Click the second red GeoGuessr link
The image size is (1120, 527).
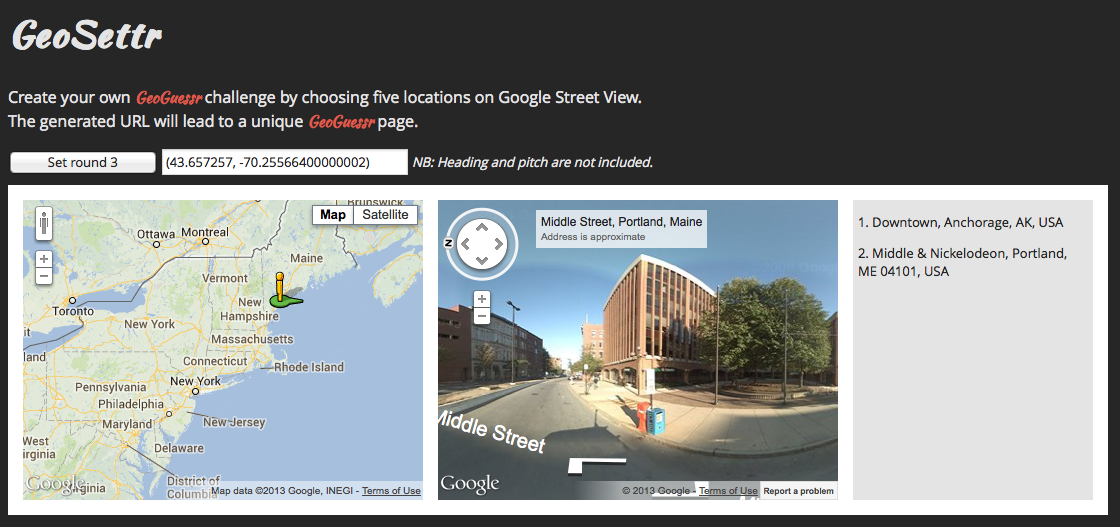[341, 122]
